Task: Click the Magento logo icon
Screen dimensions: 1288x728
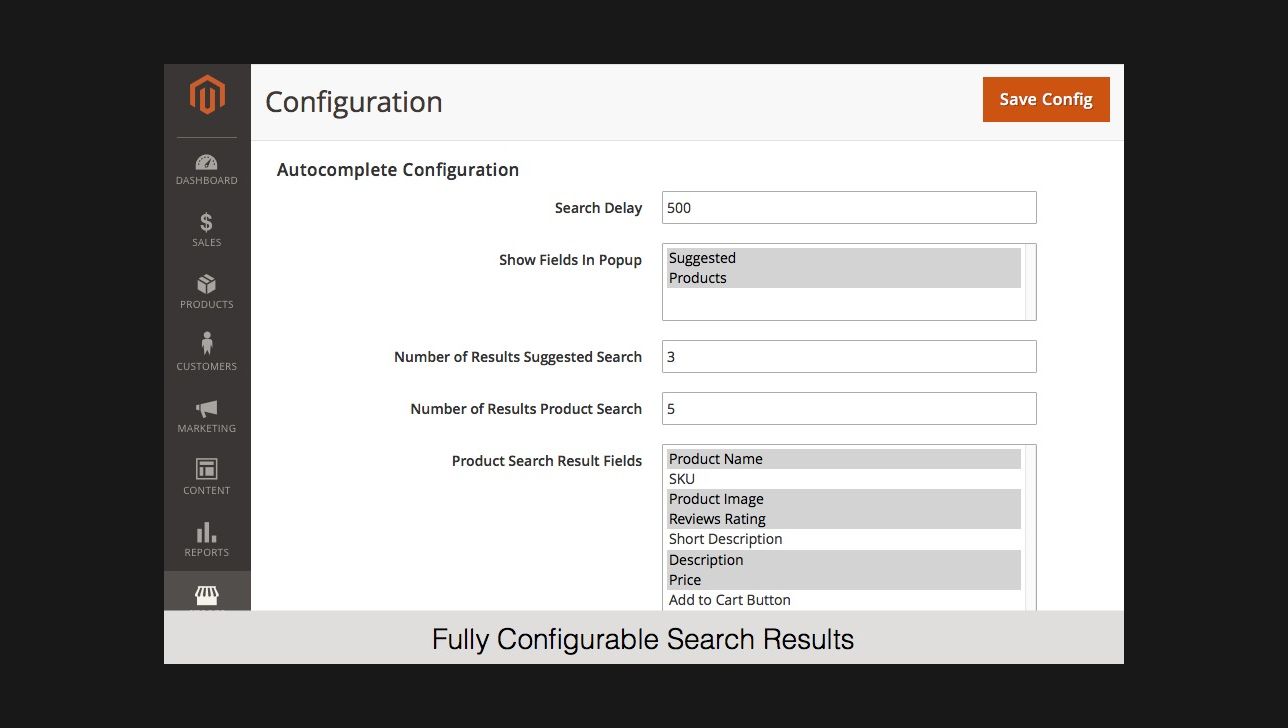Action: 207,96
